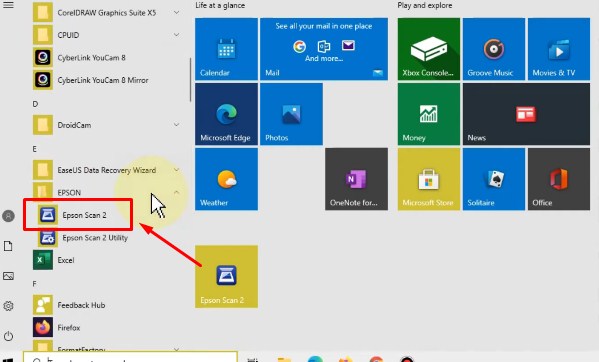Open Settings gear icon
The image size is (599, 362).
8,306
